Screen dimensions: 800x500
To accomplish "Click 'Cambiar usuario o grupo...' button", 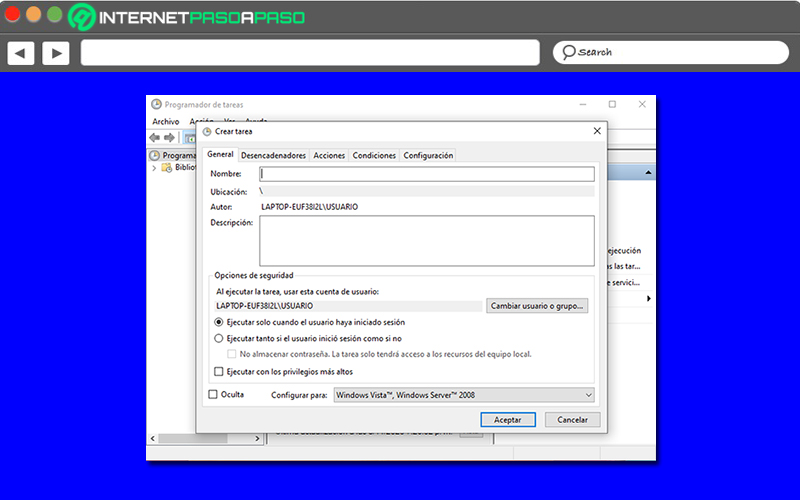I will click(537, 306).
